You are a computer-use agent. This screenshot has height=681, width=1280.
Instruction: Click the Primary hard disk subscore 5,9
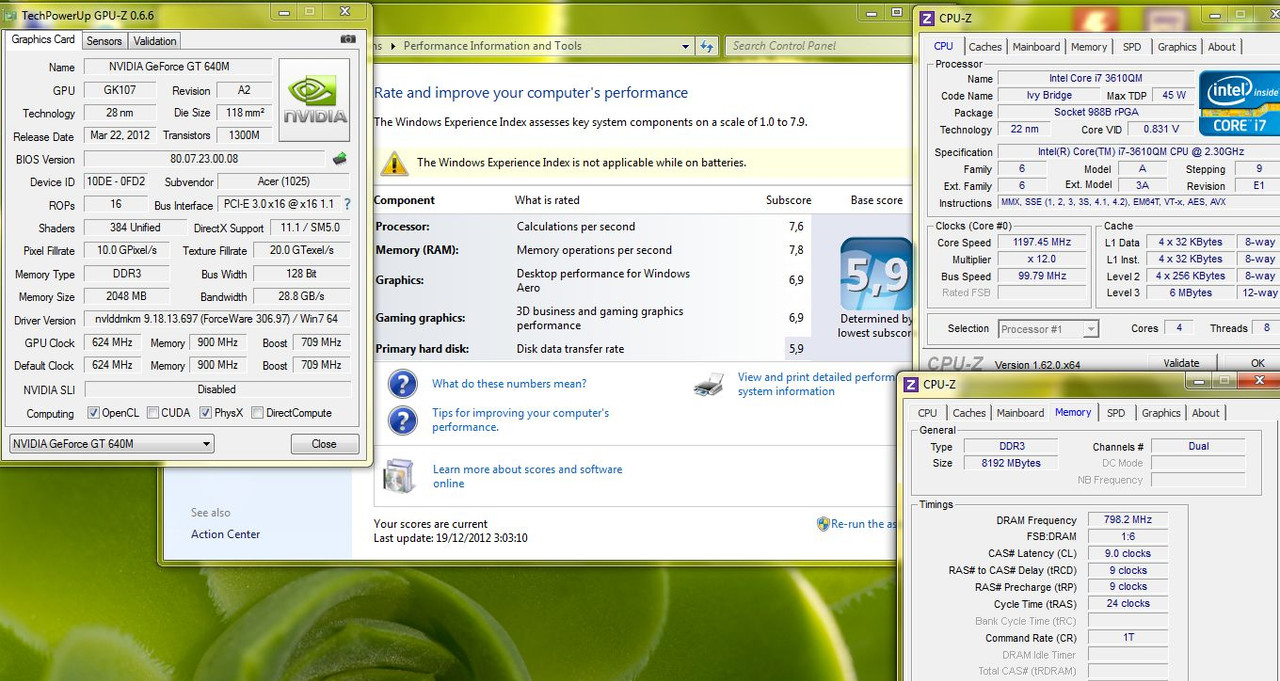(796, 349)
